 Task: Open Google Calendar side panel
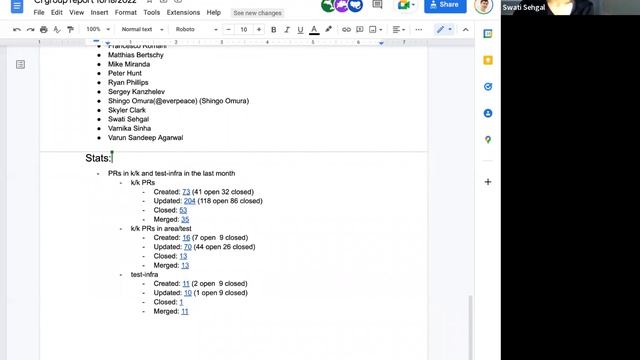click(488, 34)
